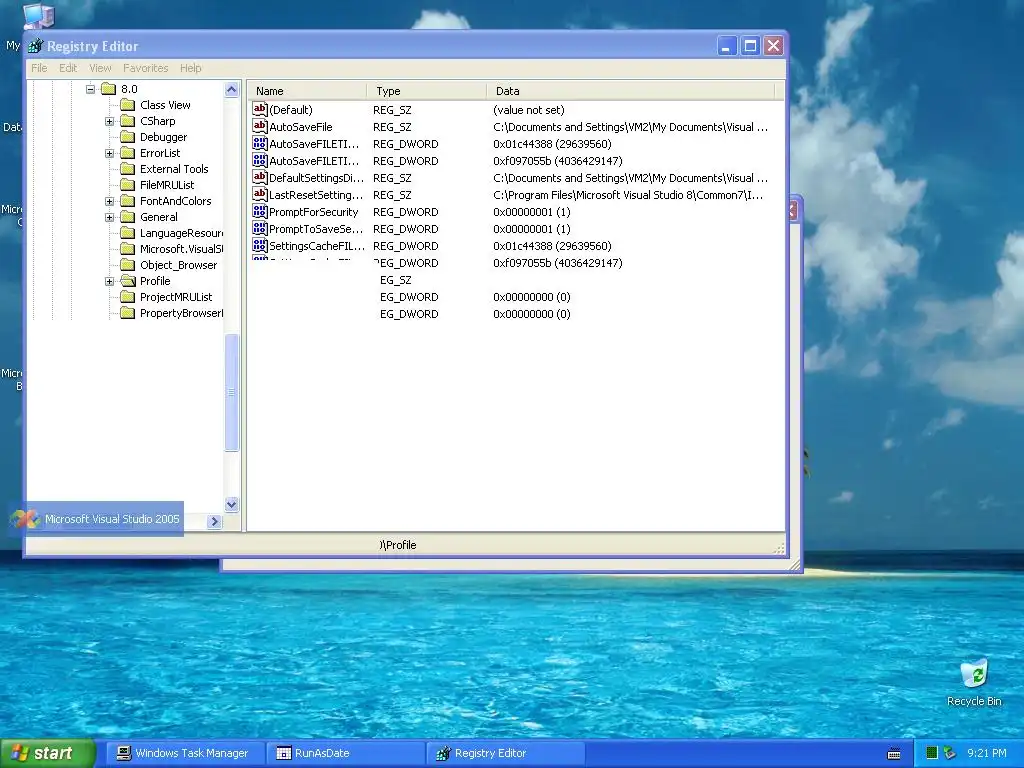Click the PromptToSaveSe... DWORD icon
The width and height of the screenshot is (1024, 768).
tap(259, 229)
